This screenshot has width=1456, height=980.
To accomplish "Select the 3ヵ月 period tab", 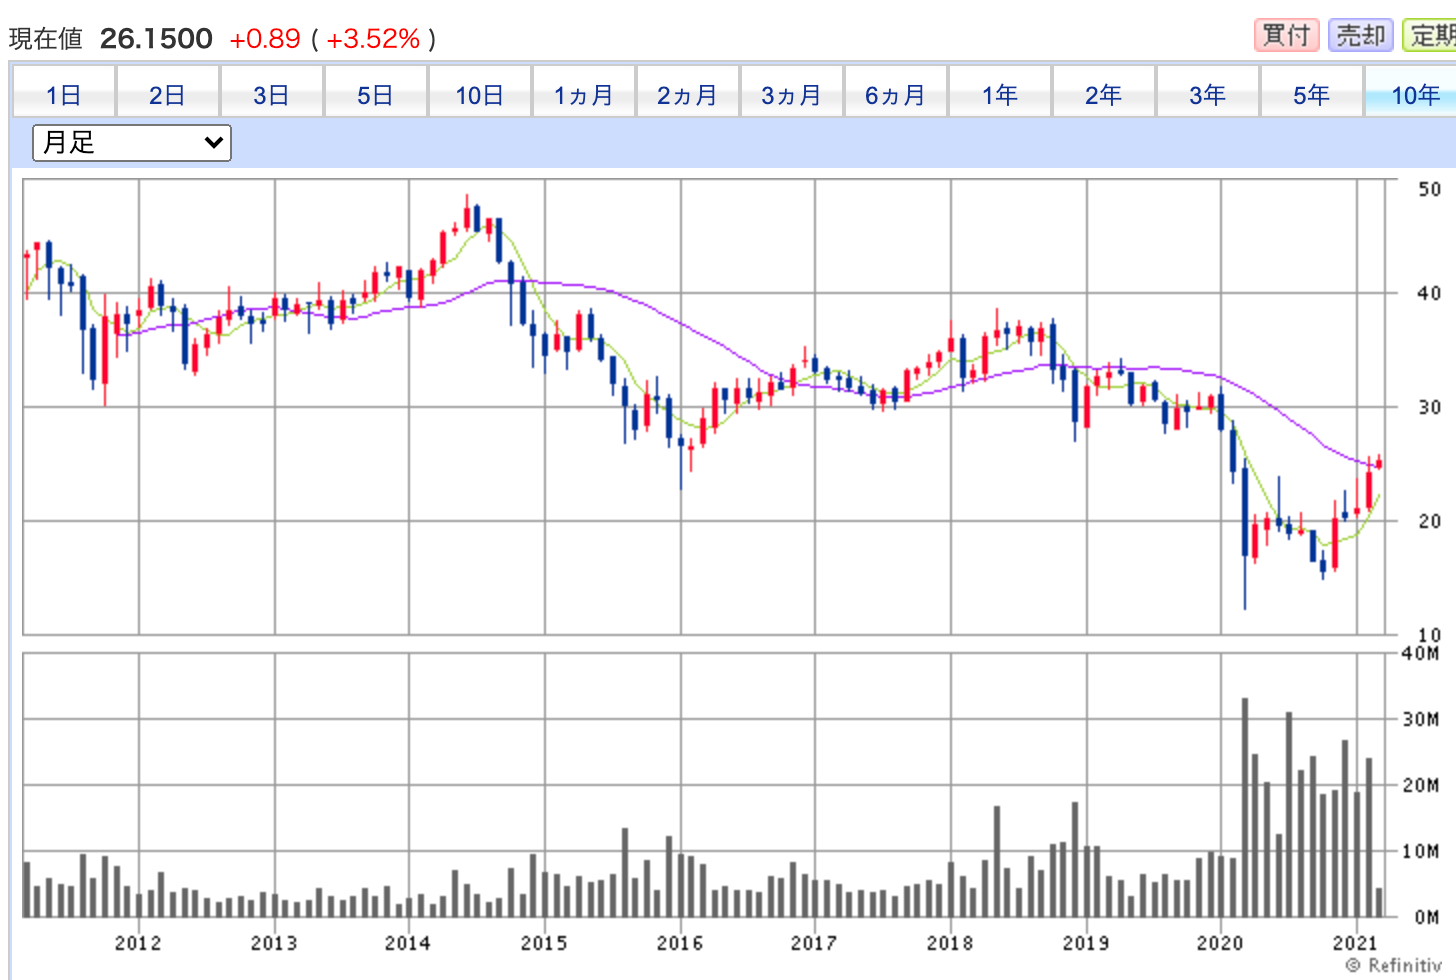I will coord(792,95).
